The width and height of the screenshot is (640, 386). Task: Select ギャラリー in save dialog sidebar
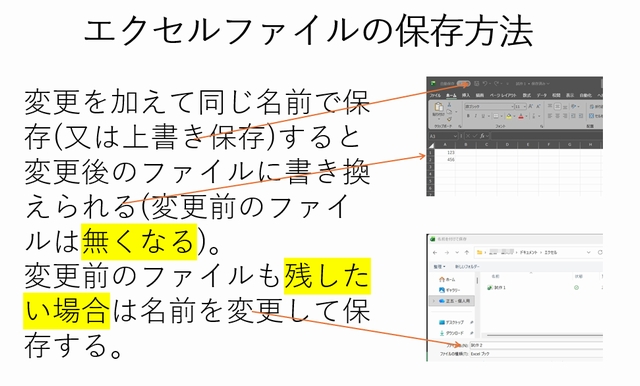pos(449,290)
